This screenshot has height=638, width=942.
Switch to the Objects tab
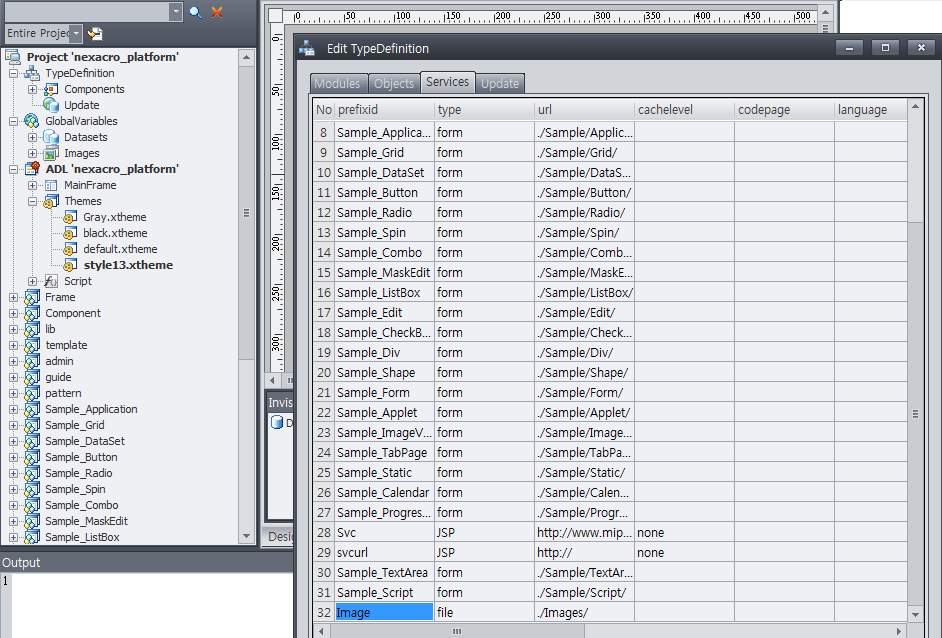(394, 84)
